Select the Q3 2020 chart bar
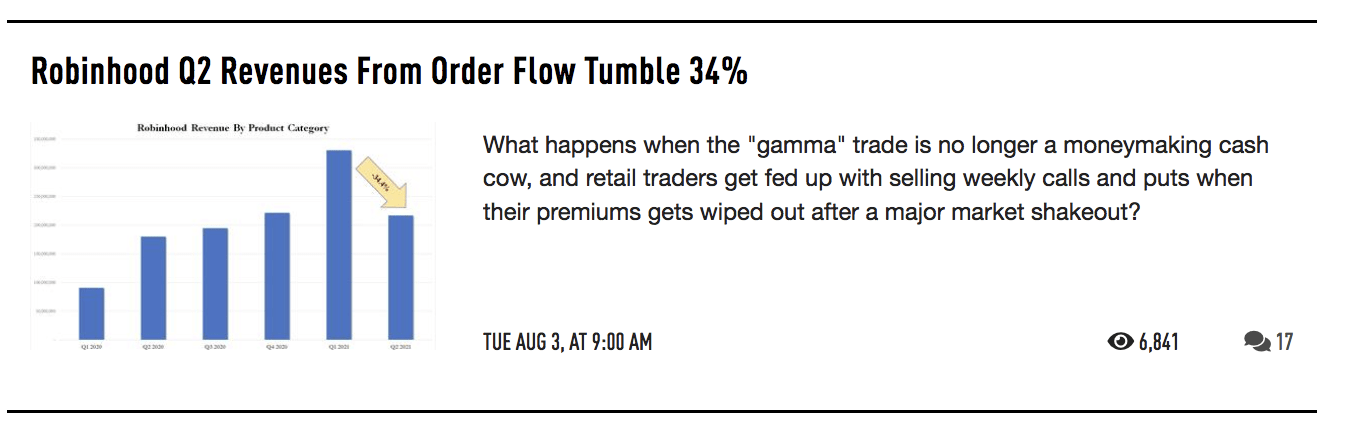This screenshot has width=1350, height=436. pos(215,284)
